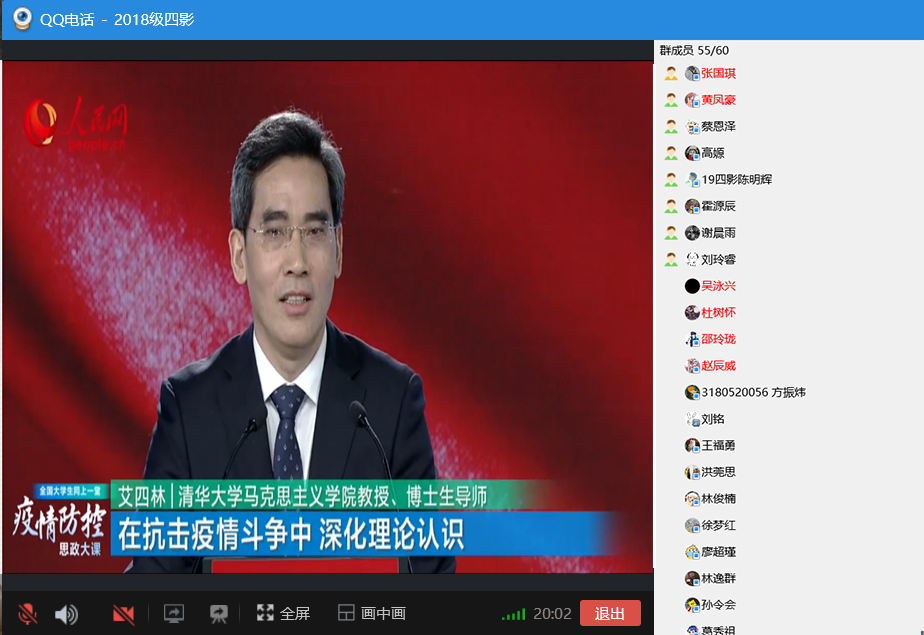Click the green status icon beside 蔡恩泽
This screenshot has width=924, height=635.
[x=671, y=127]
